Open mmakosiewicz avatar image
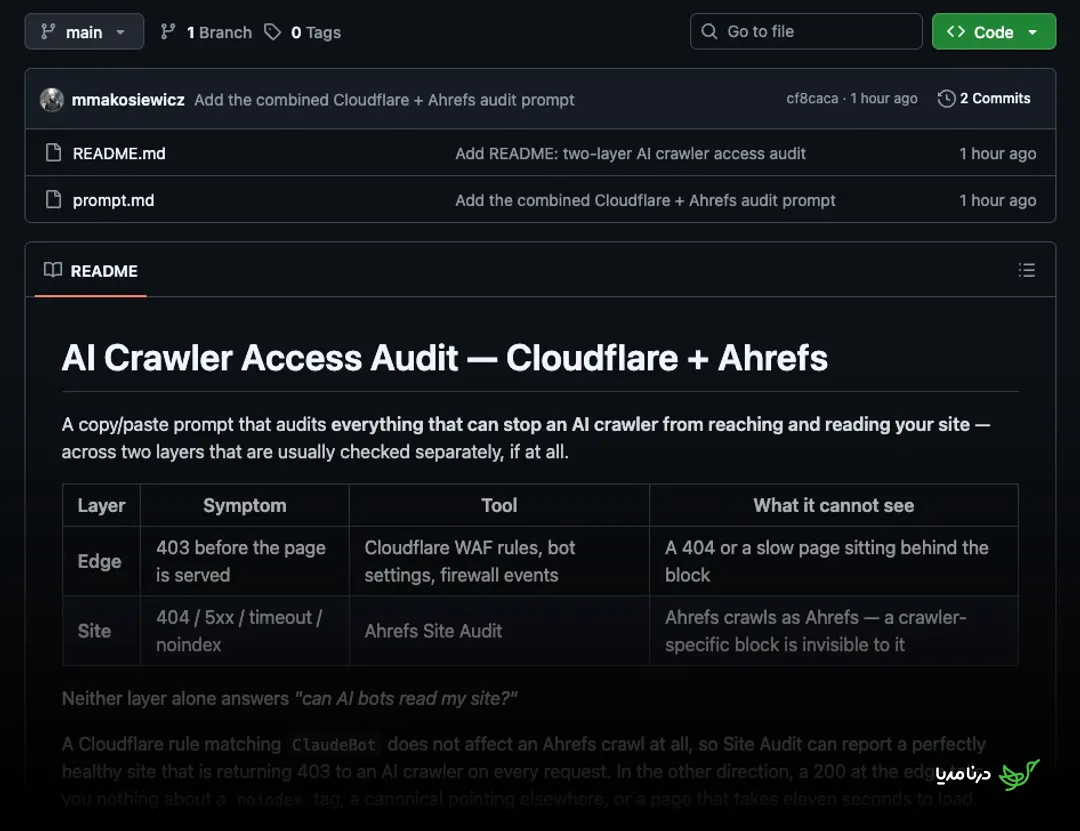Viewport: 1080px width, 831px height. 52,100
